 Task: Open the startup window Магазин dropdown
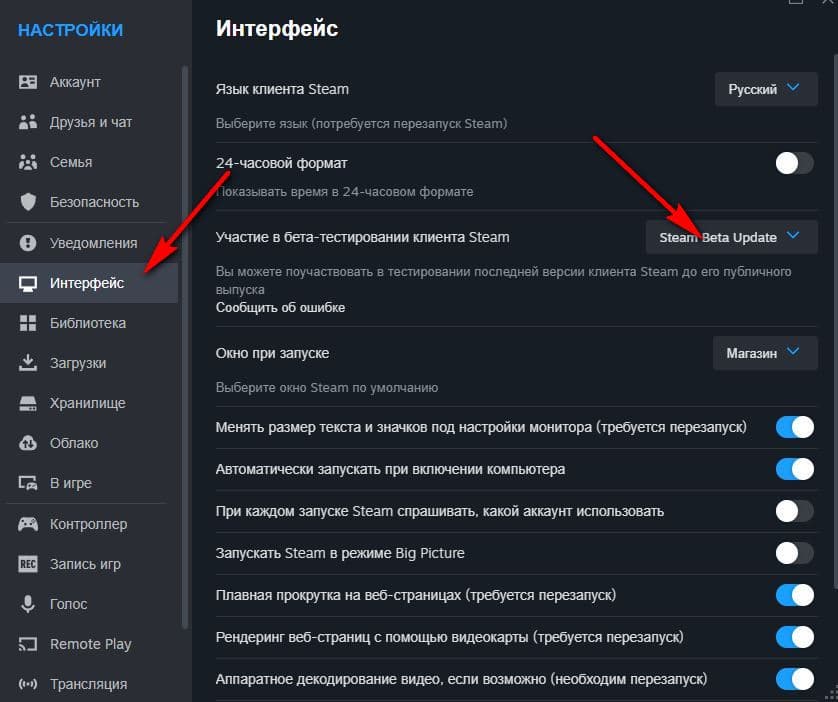point(764,353)
